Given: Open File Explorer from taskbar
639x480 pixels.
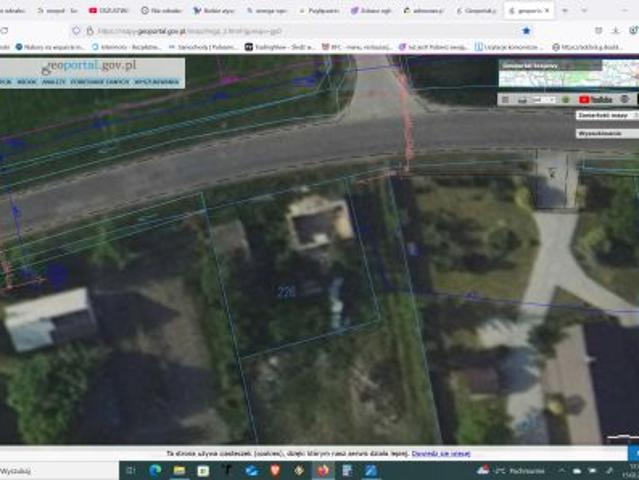Looking at the screenshot, I should coord(179,471).
